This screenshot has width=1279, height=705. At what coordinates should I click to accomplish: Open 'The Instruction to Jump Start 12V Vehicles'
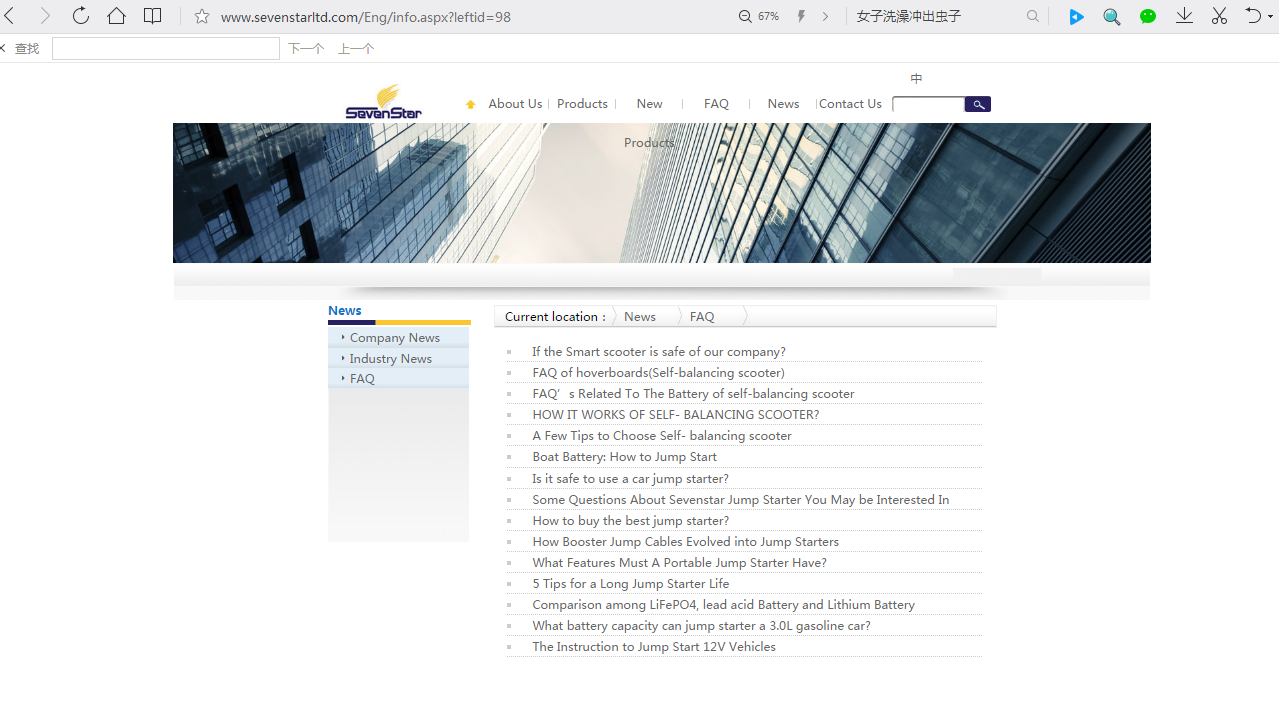(654, 647)
